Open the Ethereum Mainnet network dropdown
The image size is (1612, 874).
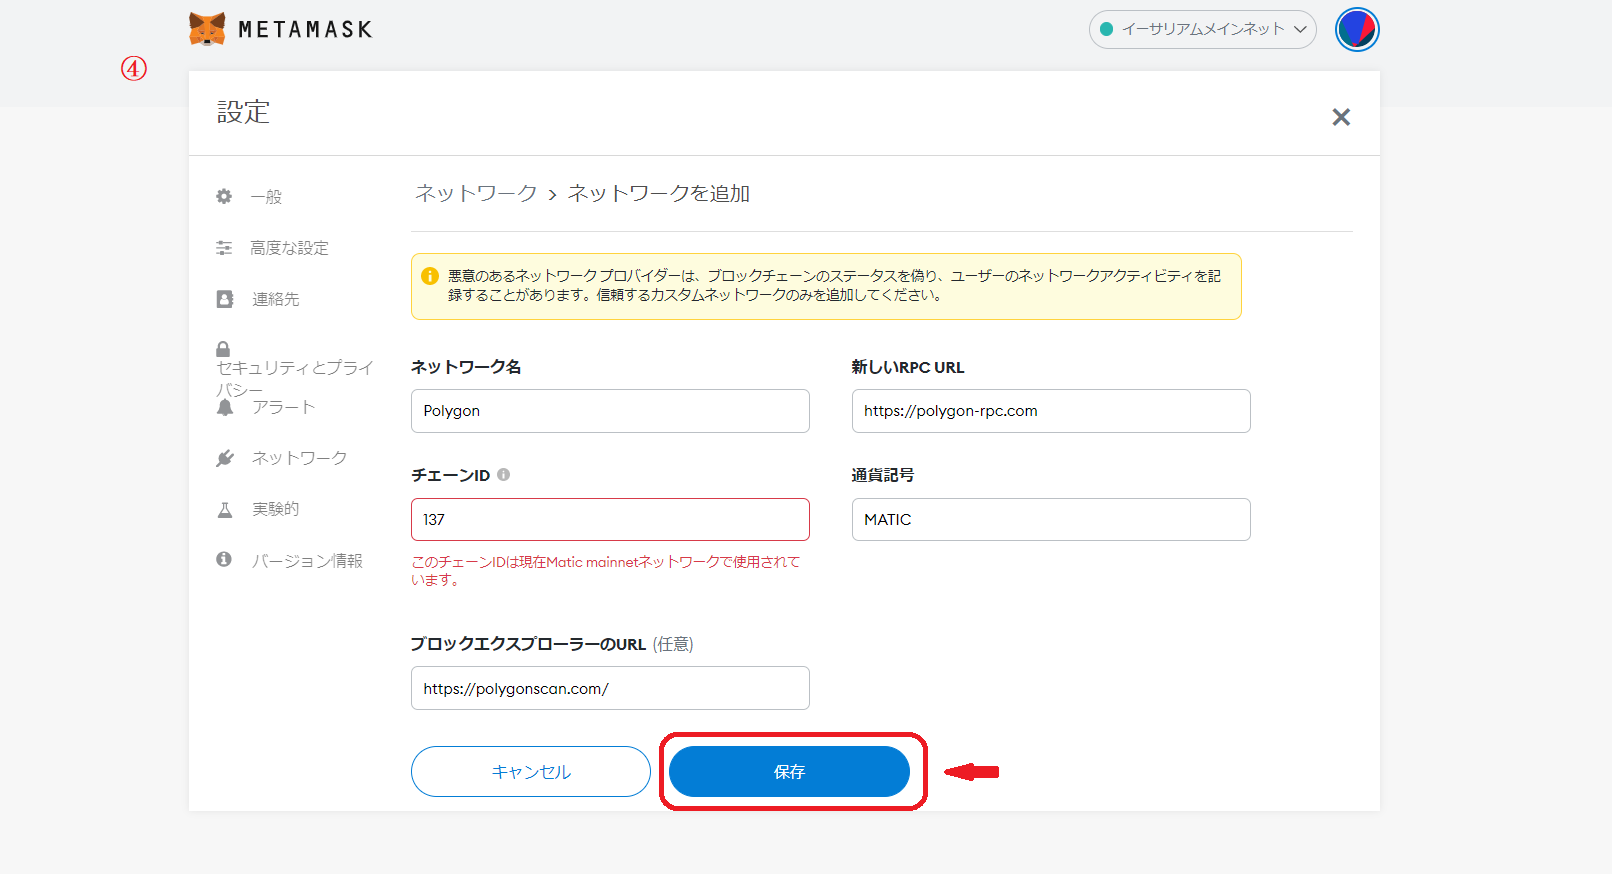pos(1202,29)
